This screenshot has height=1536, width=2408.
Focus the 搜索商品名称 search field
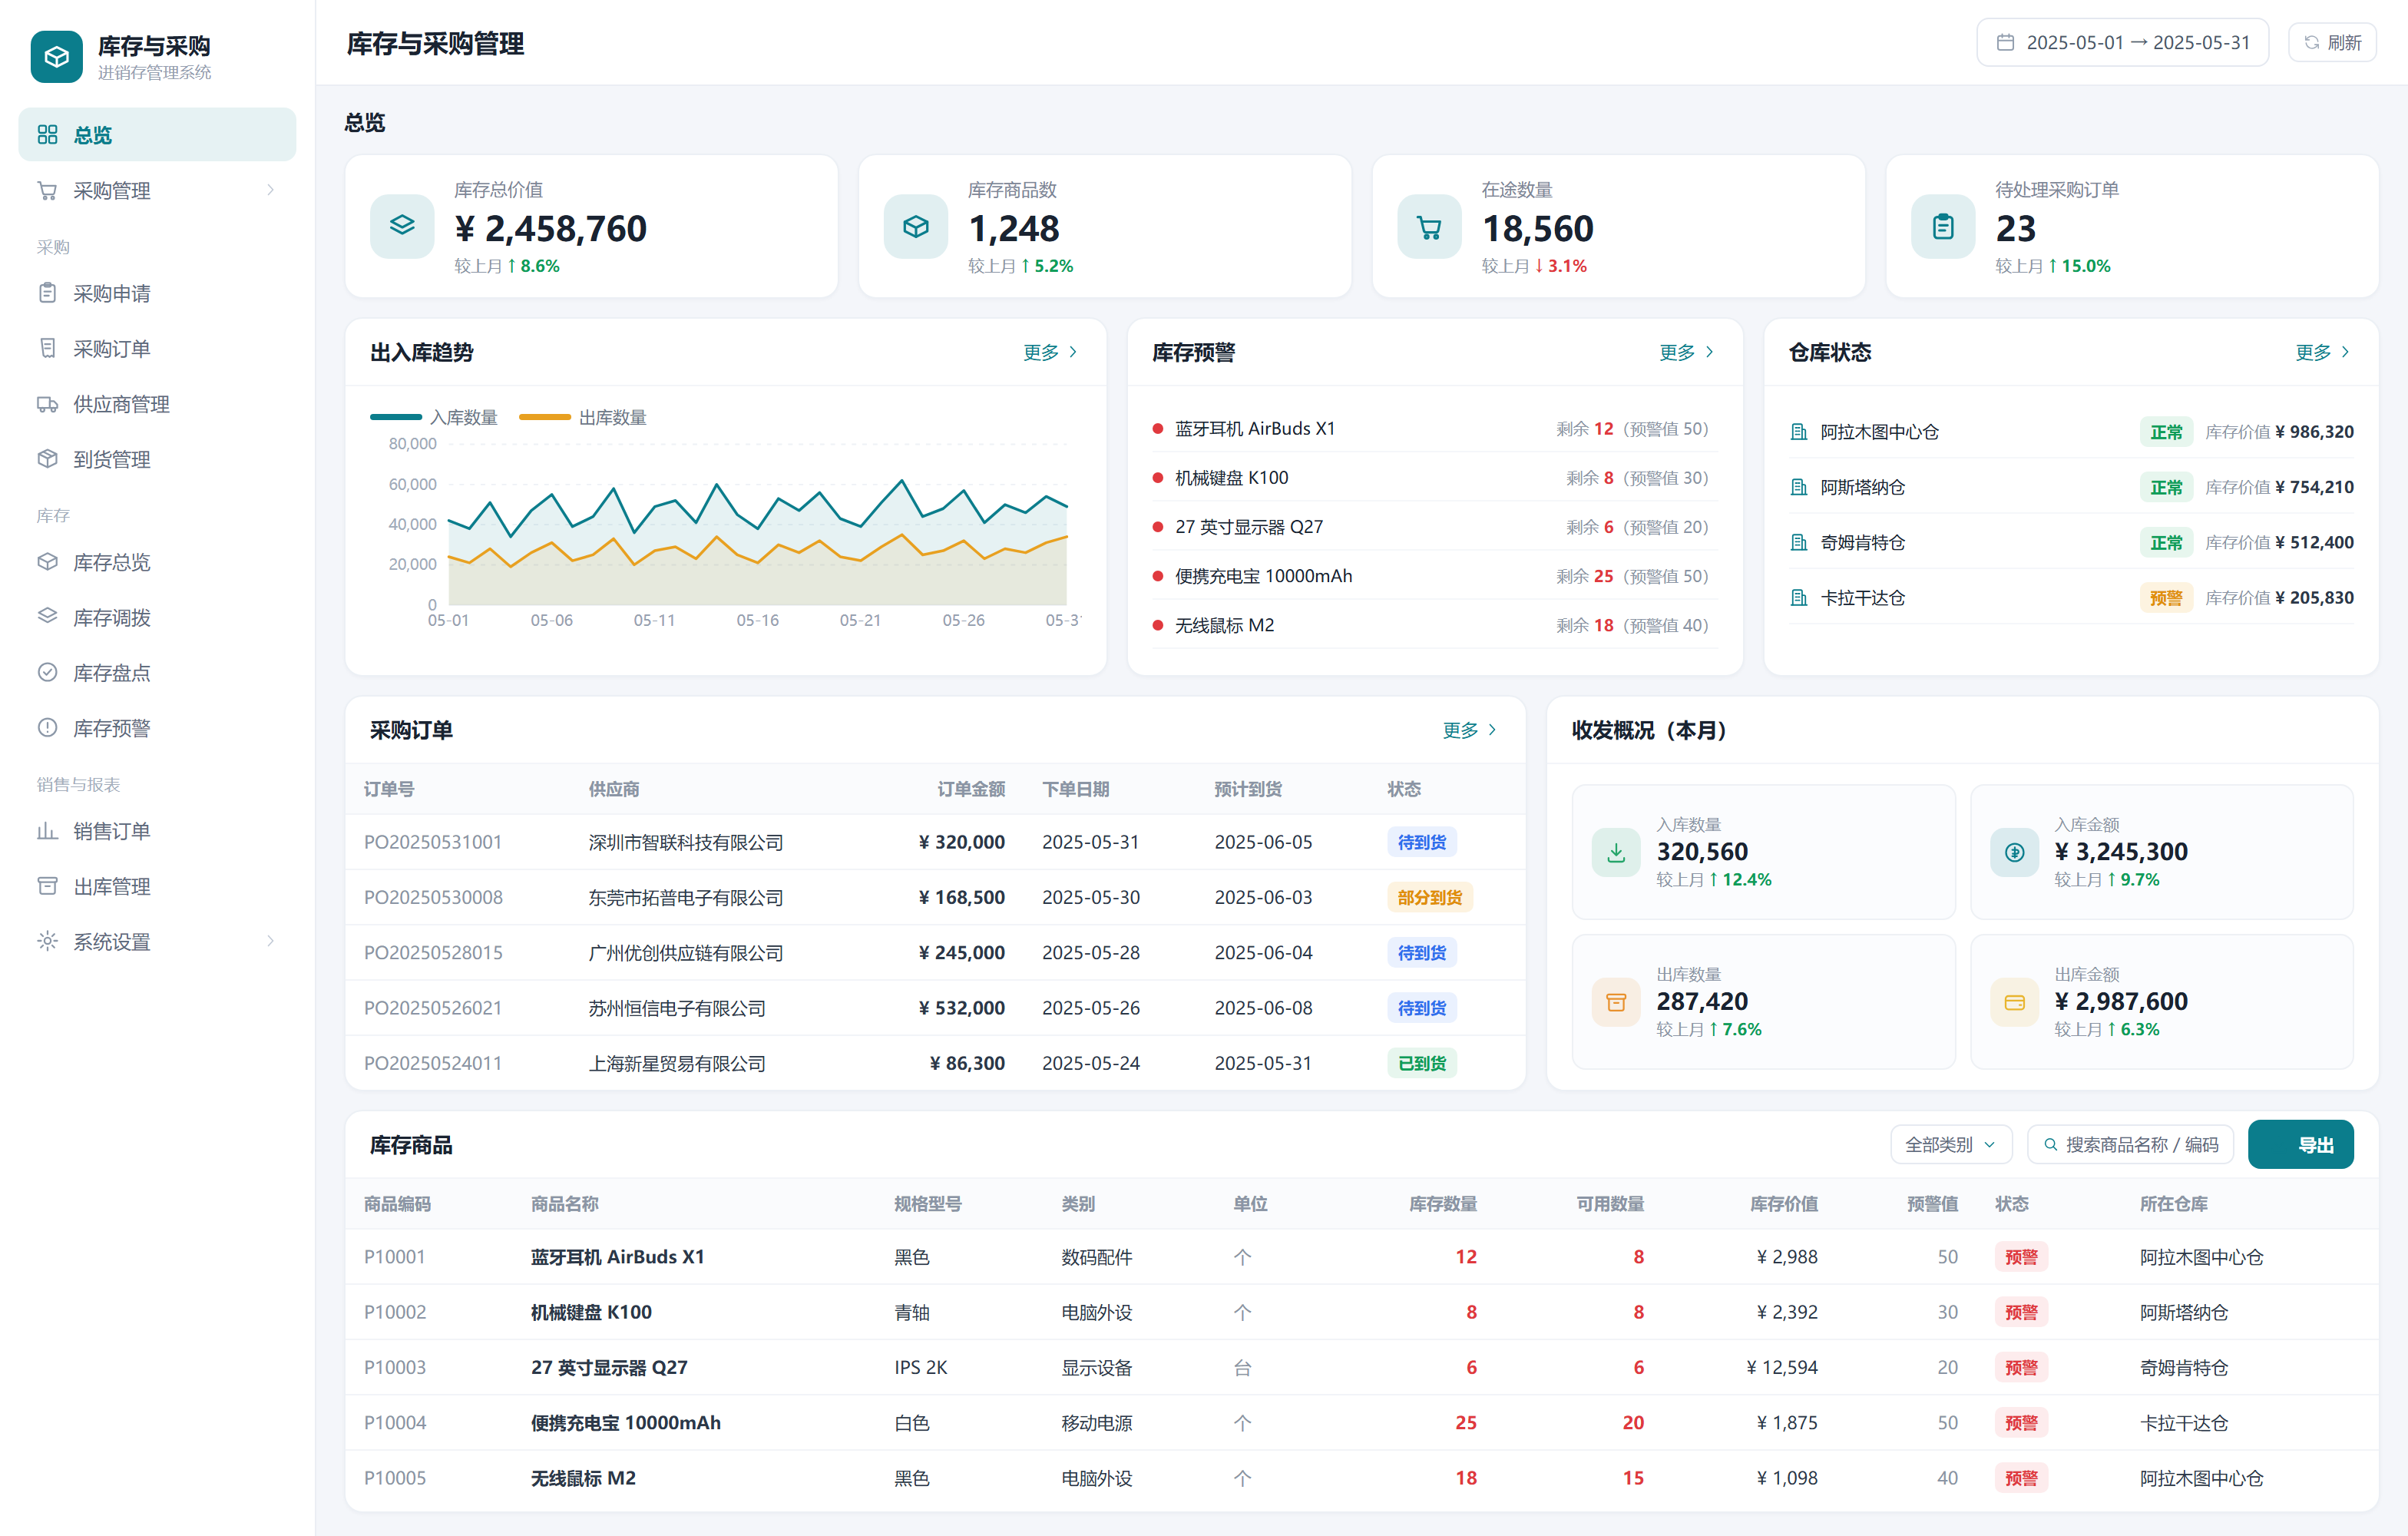pos(2130,1144)
